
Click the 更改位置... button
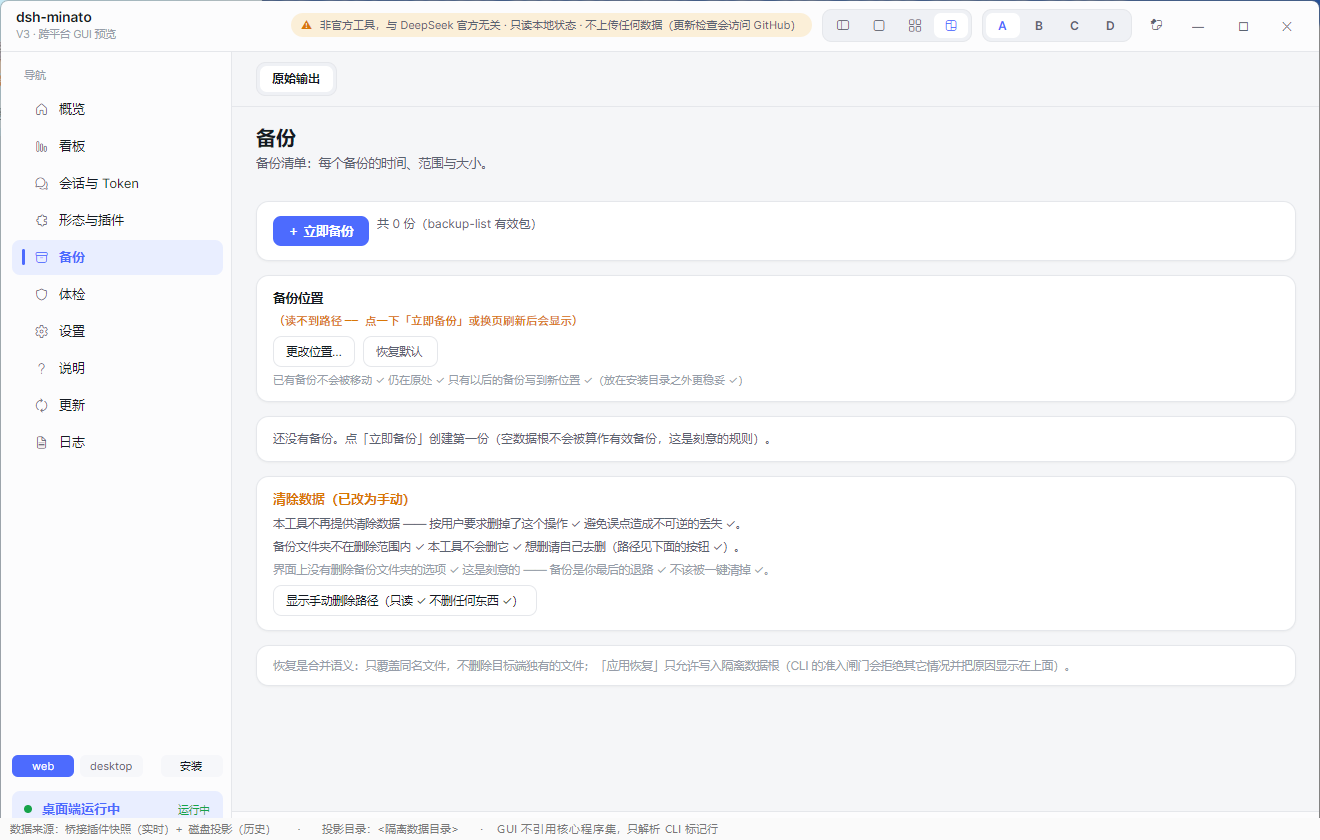(314, 352)
